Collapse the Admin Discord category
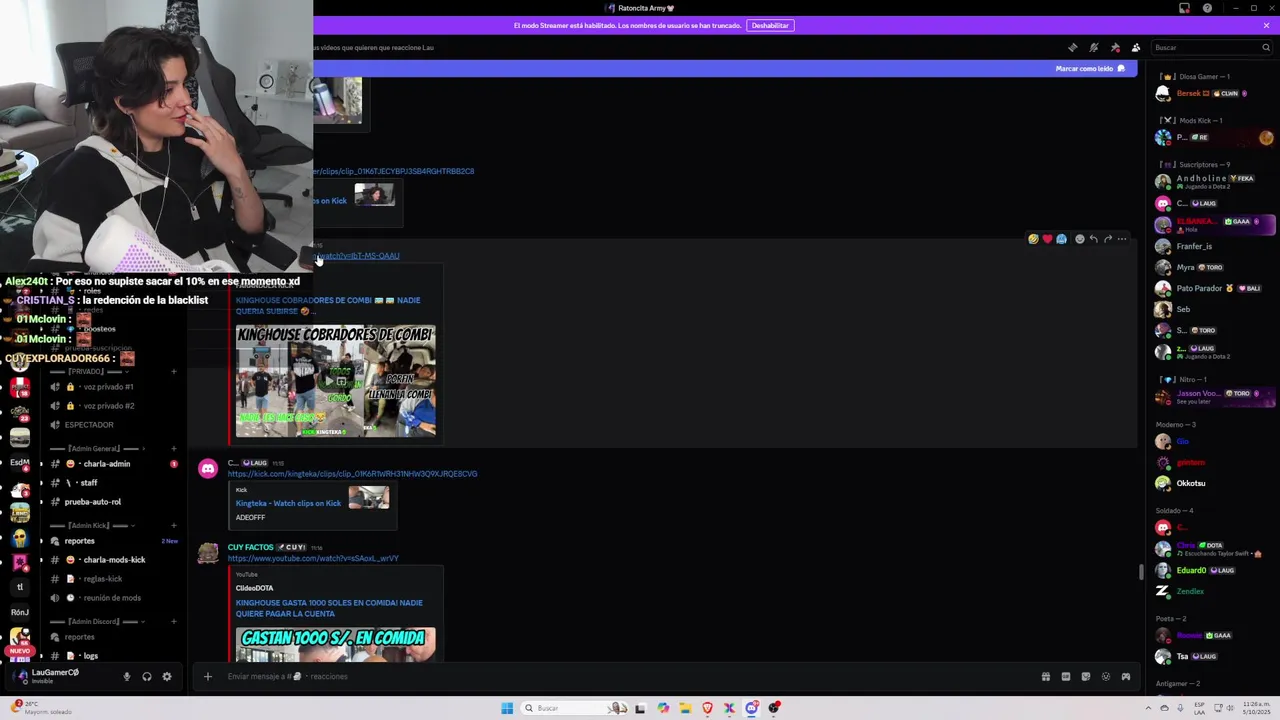The width and height of the screenshot is (1280, 720). [x=98, y=621]
